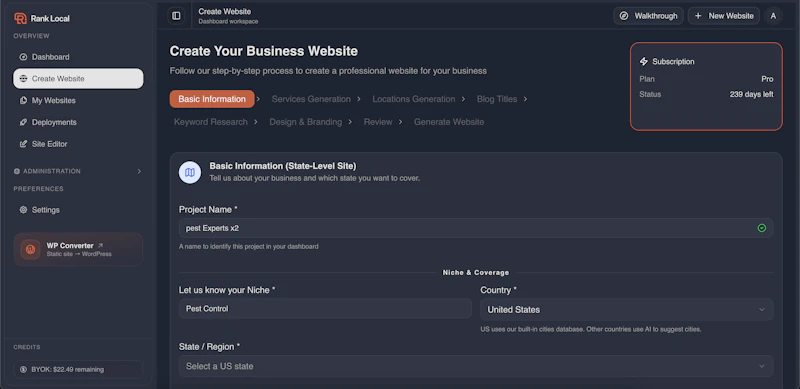Open the State / Region dropdown

[476, 366]
